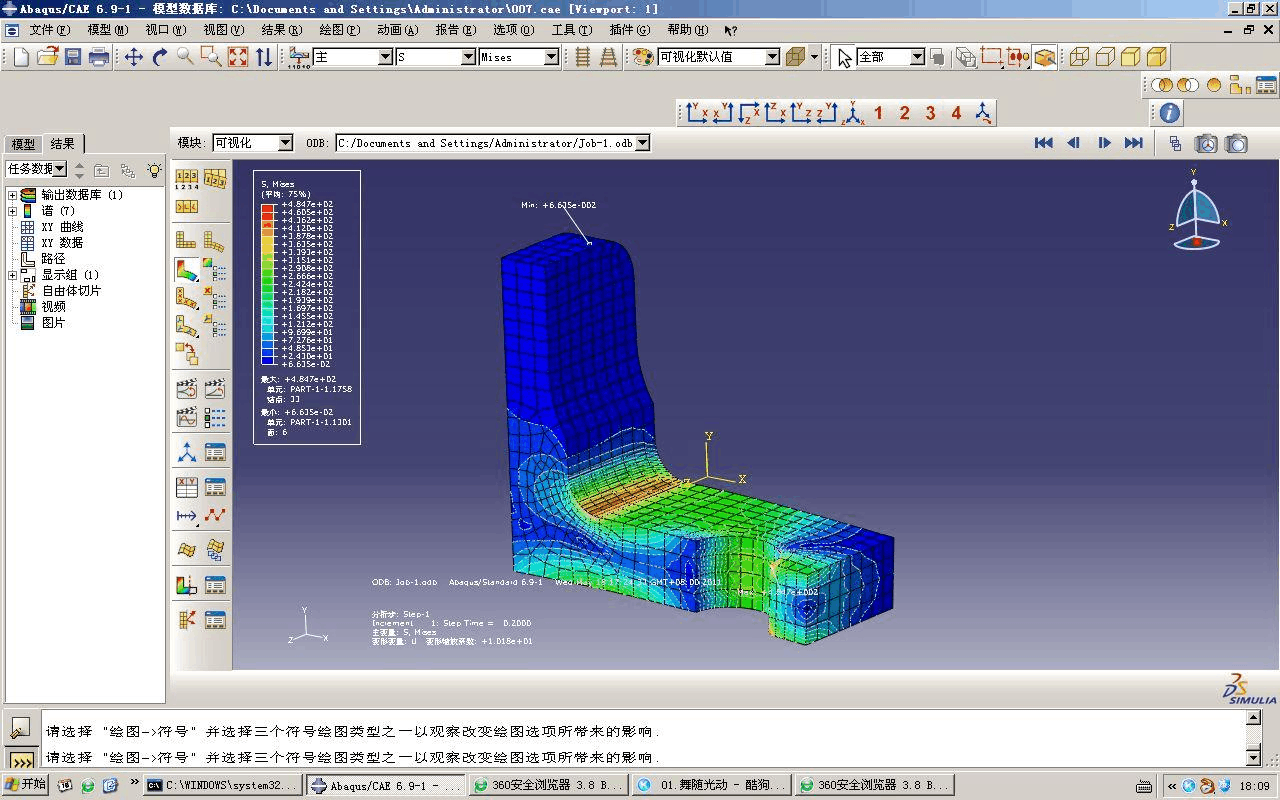
Task: Enable shaded render style
Action: click(x=1155, y=57)
